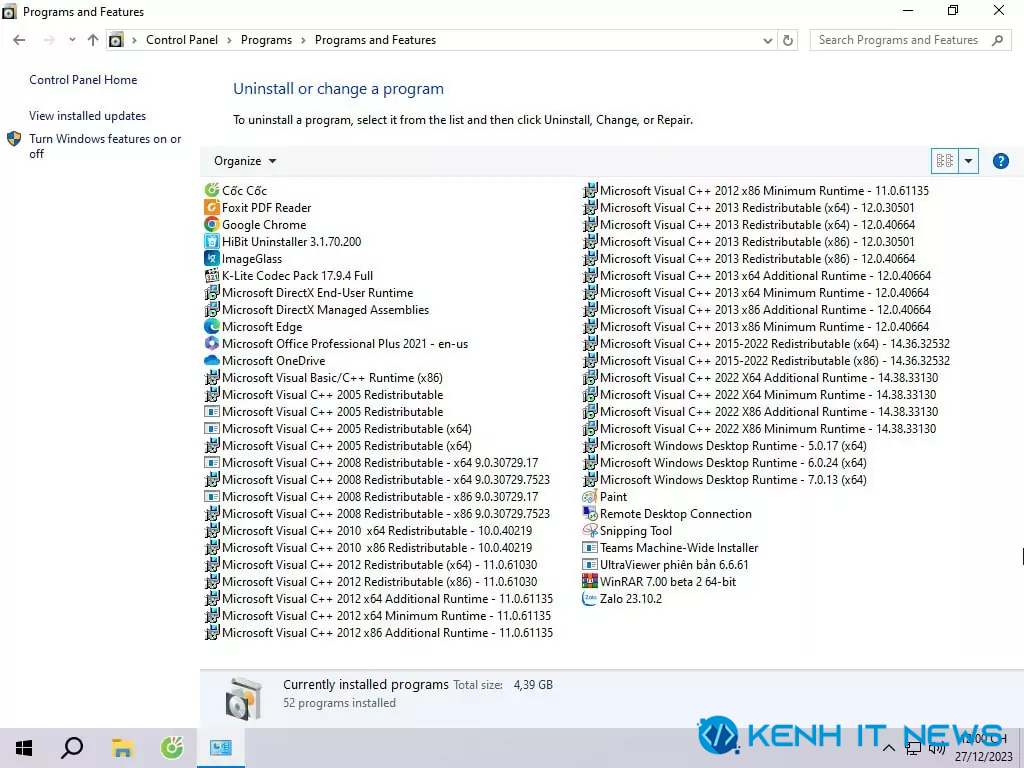Click the Microsoft Edge icon in list
Image resolution: width=1024 pixels, height=768 pixels.
212,326
